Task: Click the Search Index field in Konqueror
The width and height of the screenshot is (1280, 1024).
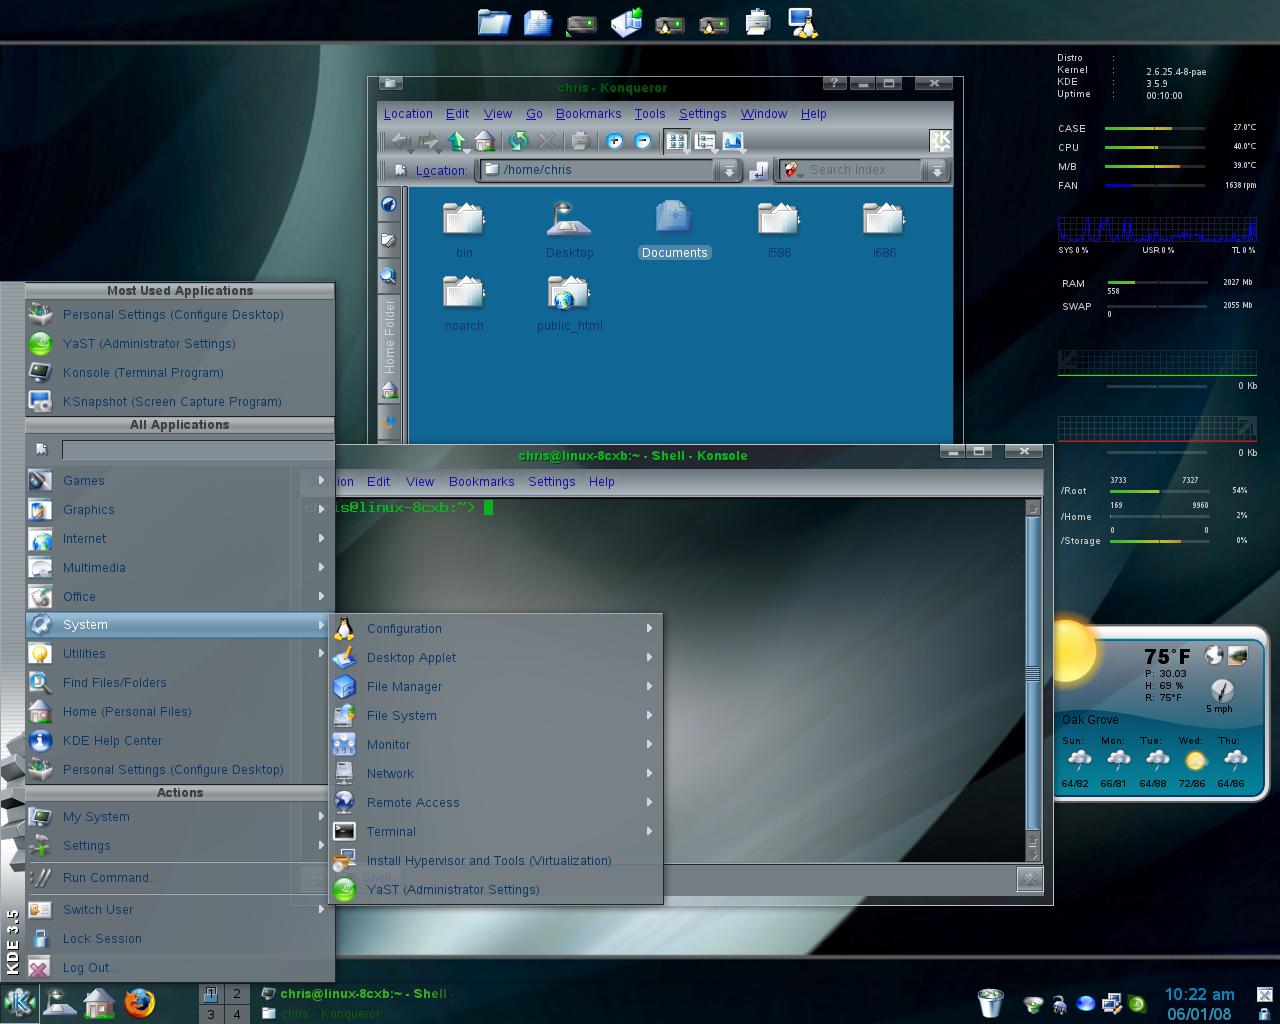Action: point(863,170)
